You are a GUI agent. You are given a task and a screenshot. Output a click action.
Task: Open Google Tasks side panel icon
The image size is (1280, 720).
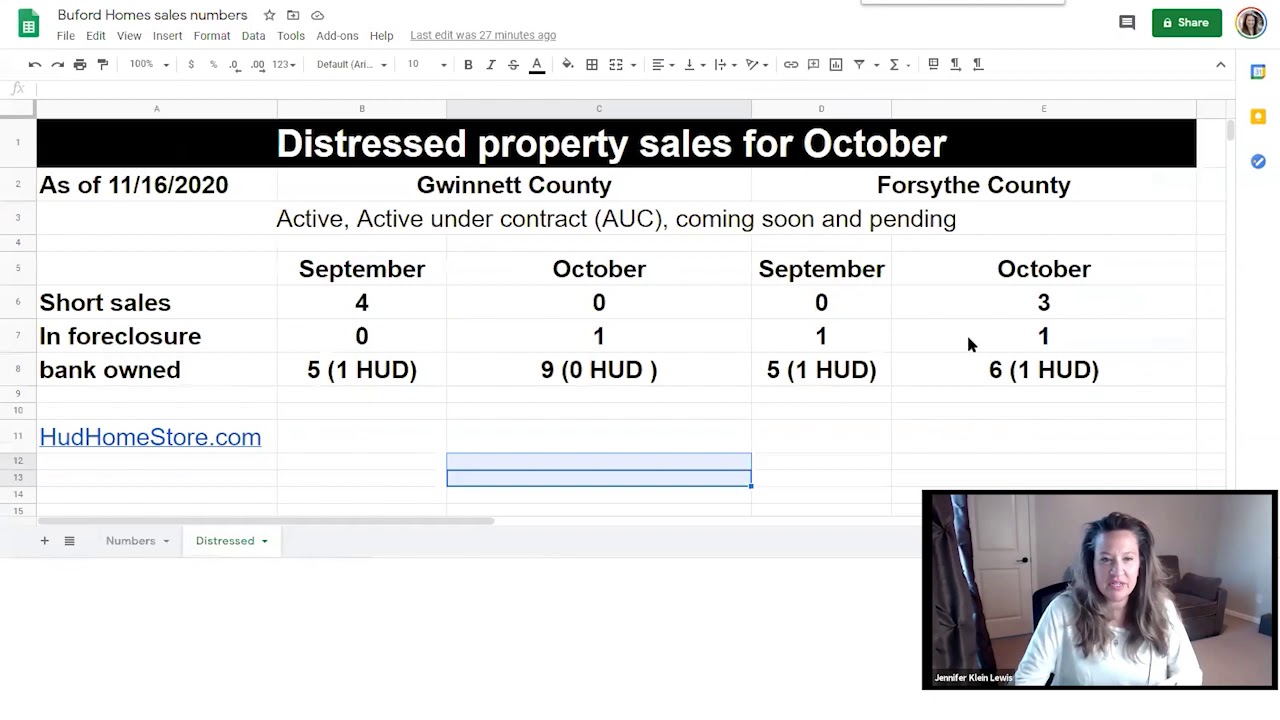1258,161
